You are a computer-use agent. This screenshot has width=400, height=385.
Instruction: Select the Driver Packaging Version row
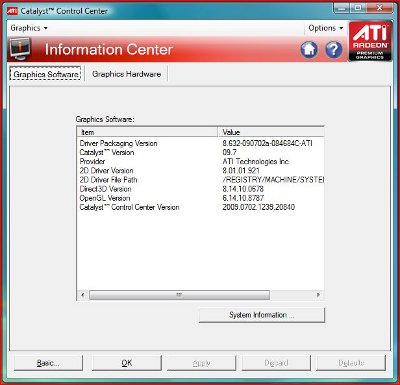[200, 143]
